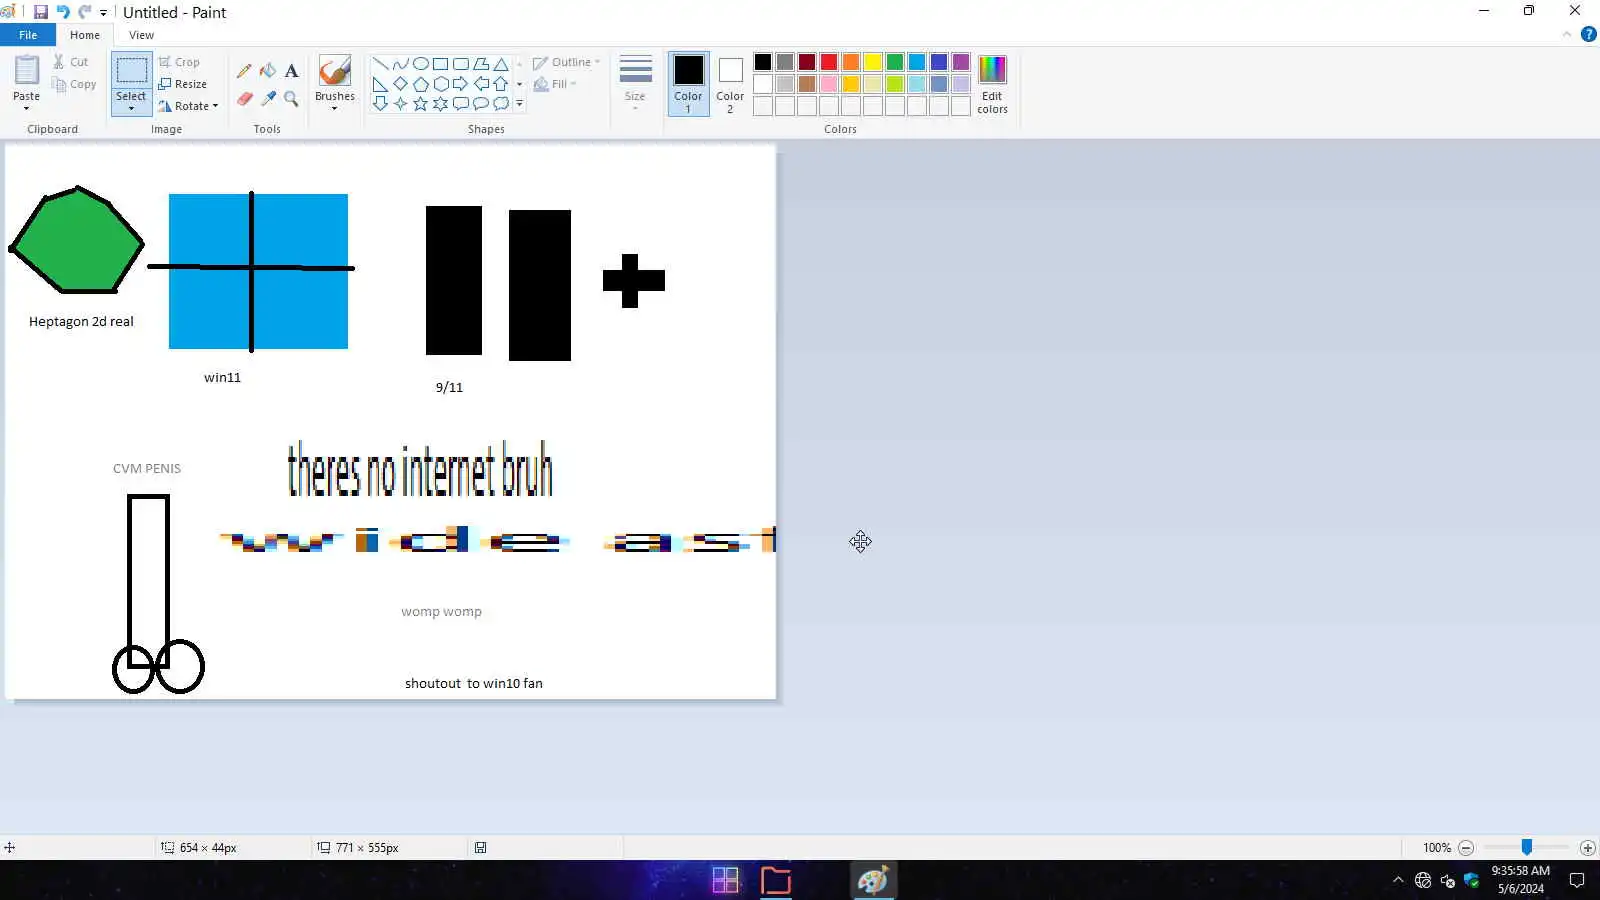Click the zoom out minus button
Screen dimensions: 1600x900
tap(1466, 848)
